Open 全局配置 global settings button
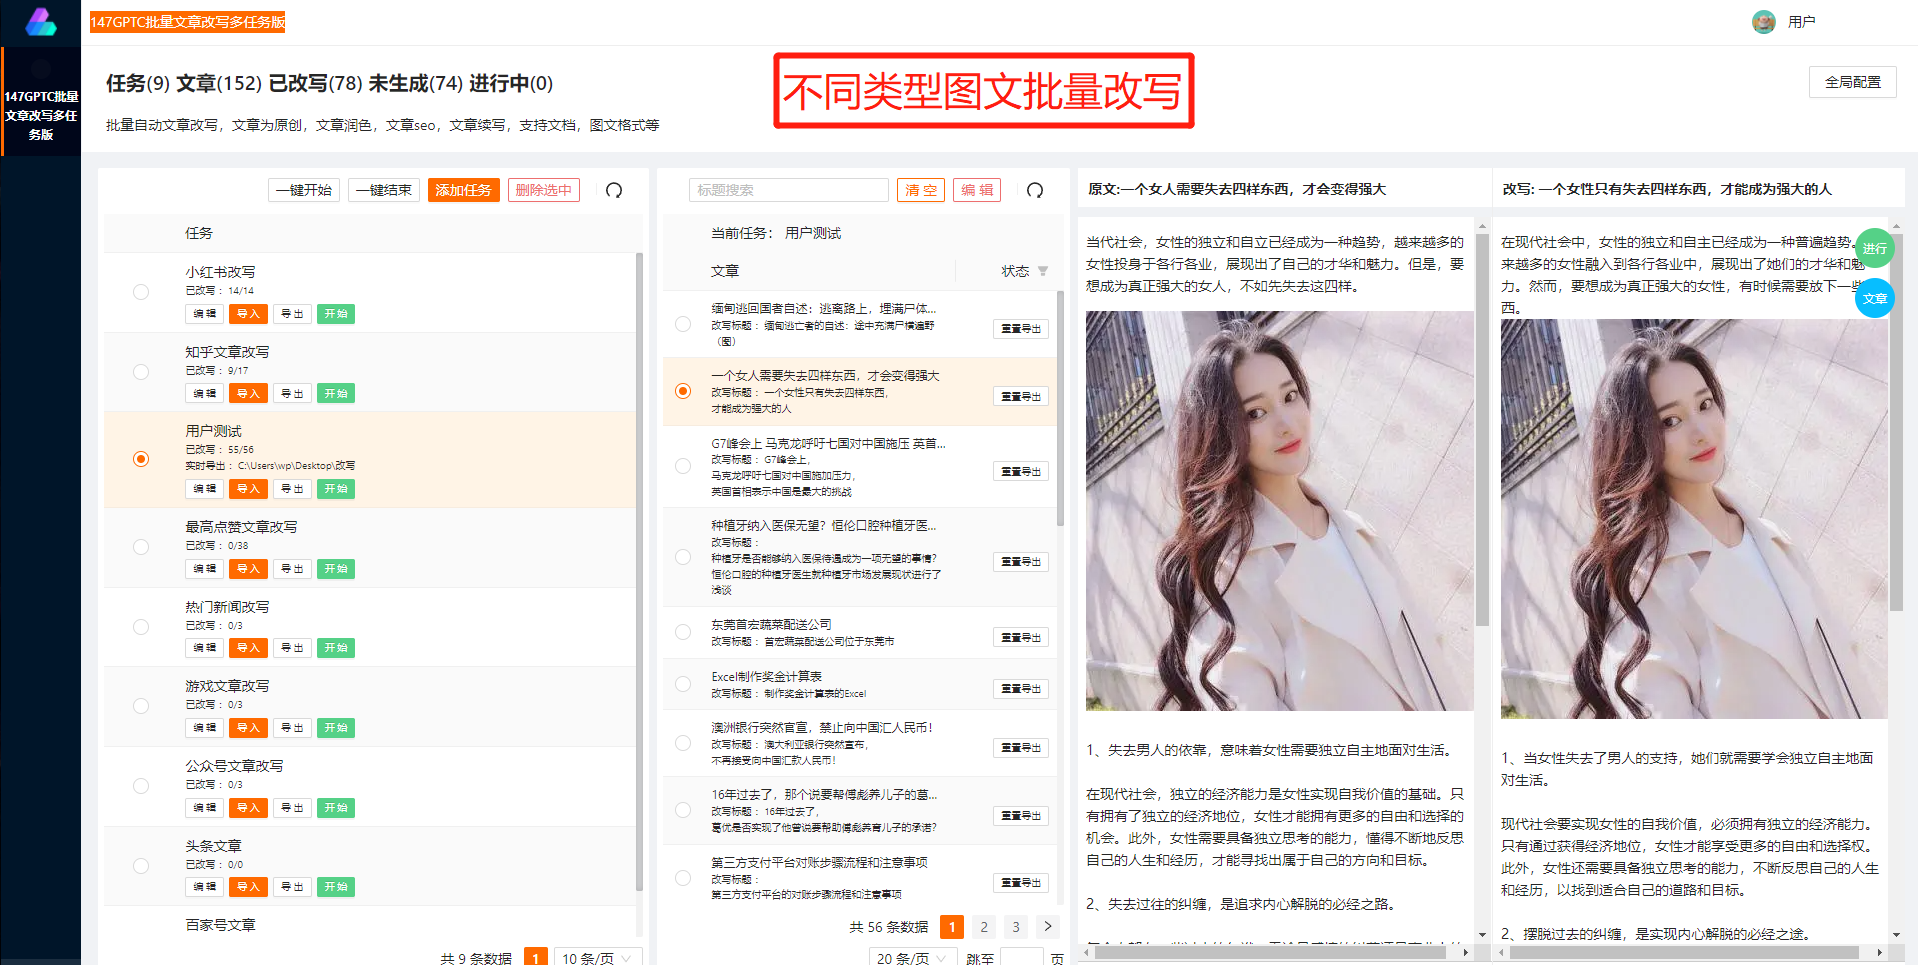The image size is (1918, 965). 1852,82
